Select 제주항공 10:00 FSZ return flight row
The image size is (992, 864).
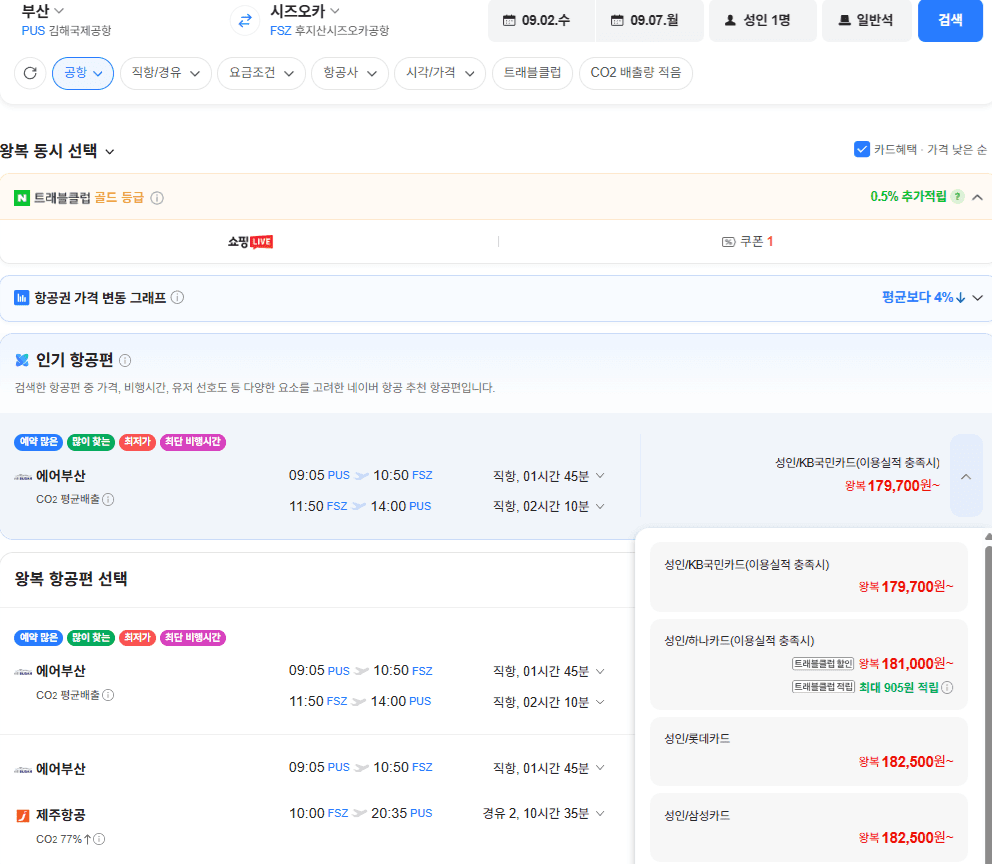(316, 813)
